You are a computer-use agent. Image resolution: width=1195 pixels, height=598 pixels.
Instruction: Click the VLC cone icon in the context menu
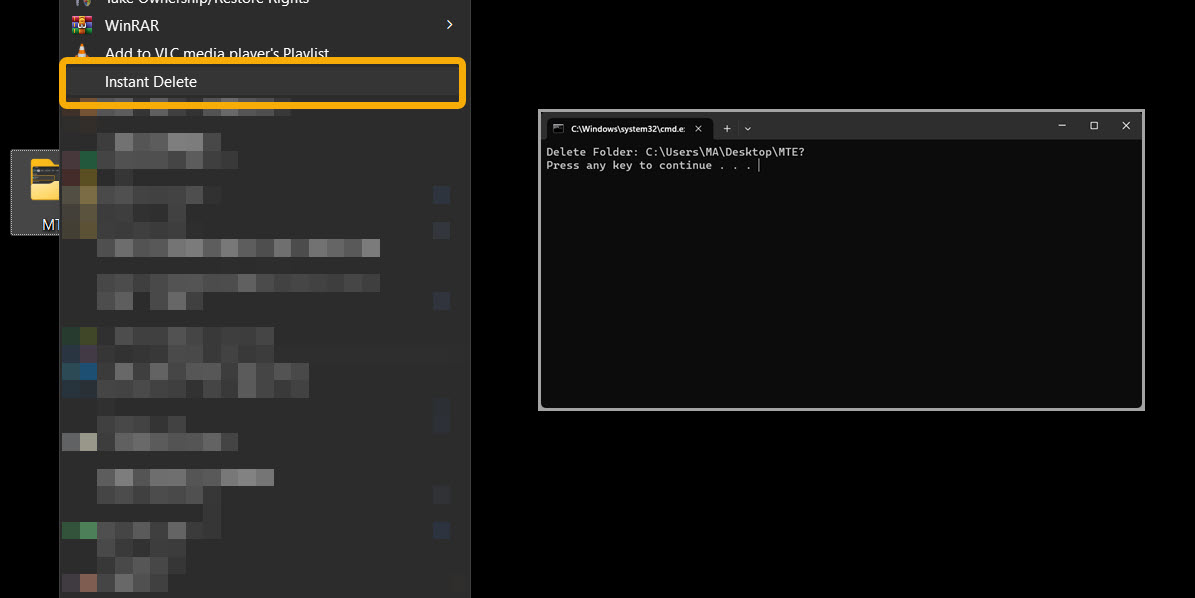tap(84, 52)
